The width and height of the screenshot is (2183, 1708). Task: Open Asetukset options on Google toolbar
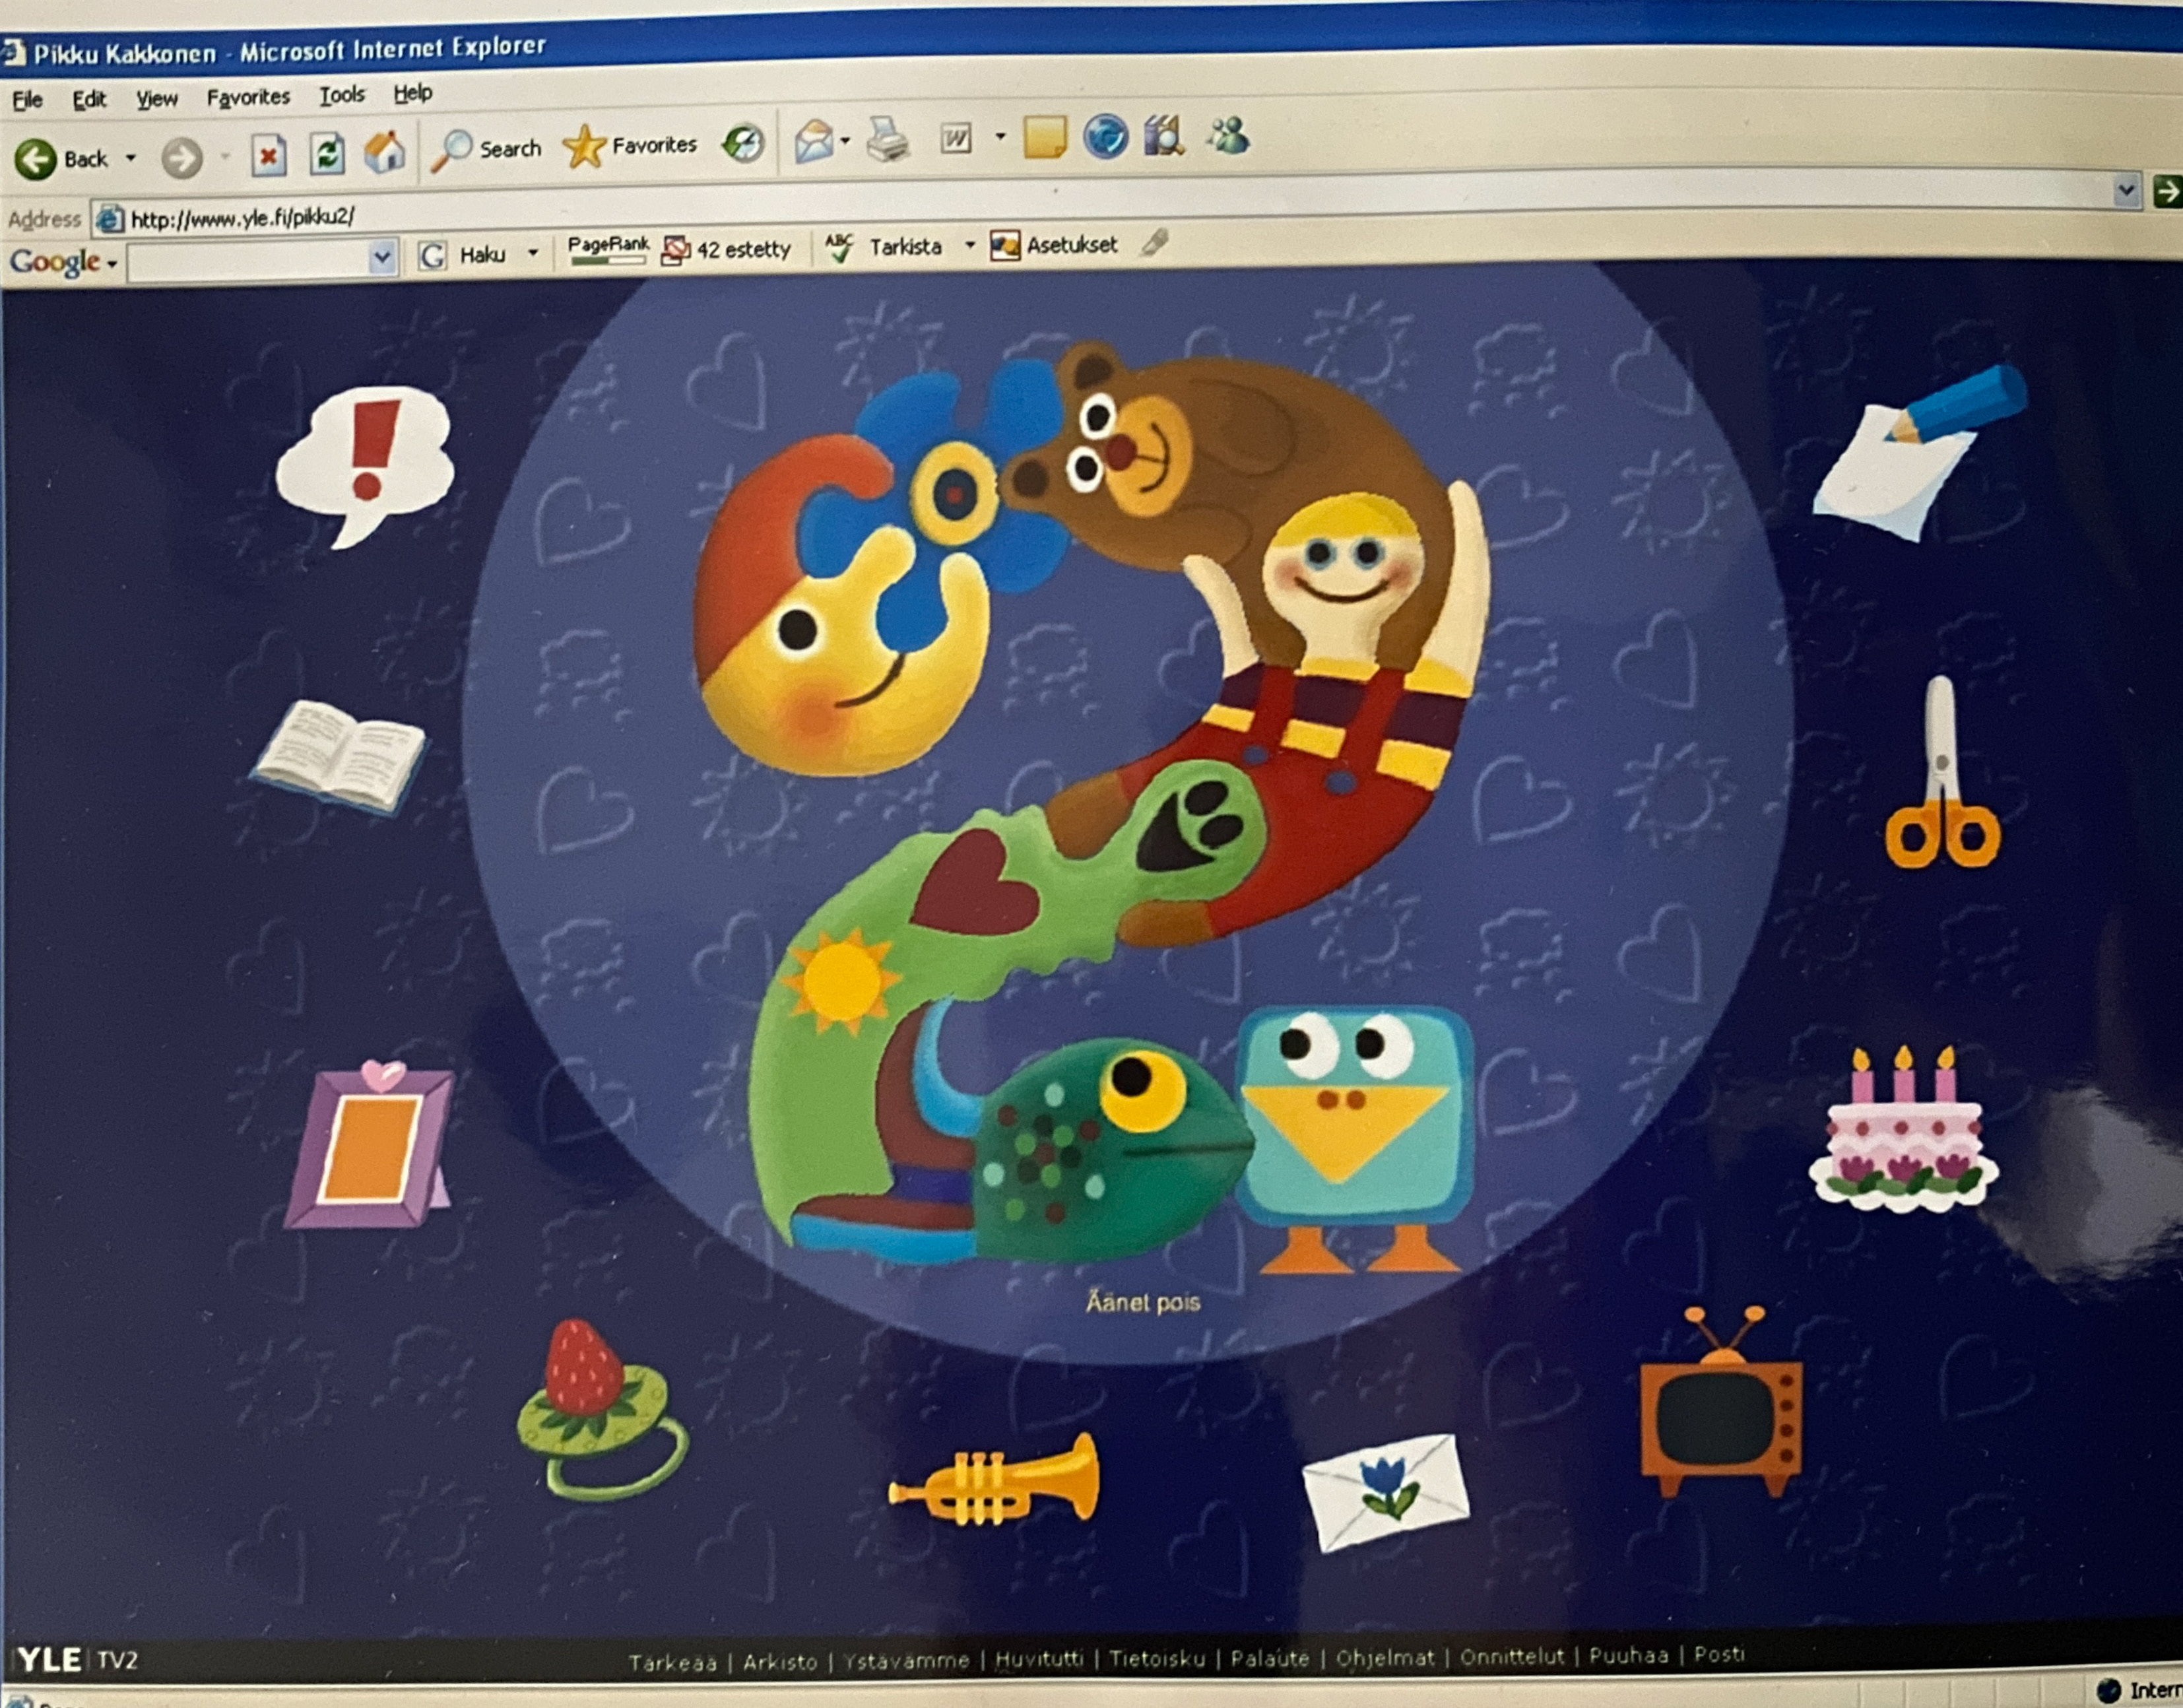pos(1054,245)
